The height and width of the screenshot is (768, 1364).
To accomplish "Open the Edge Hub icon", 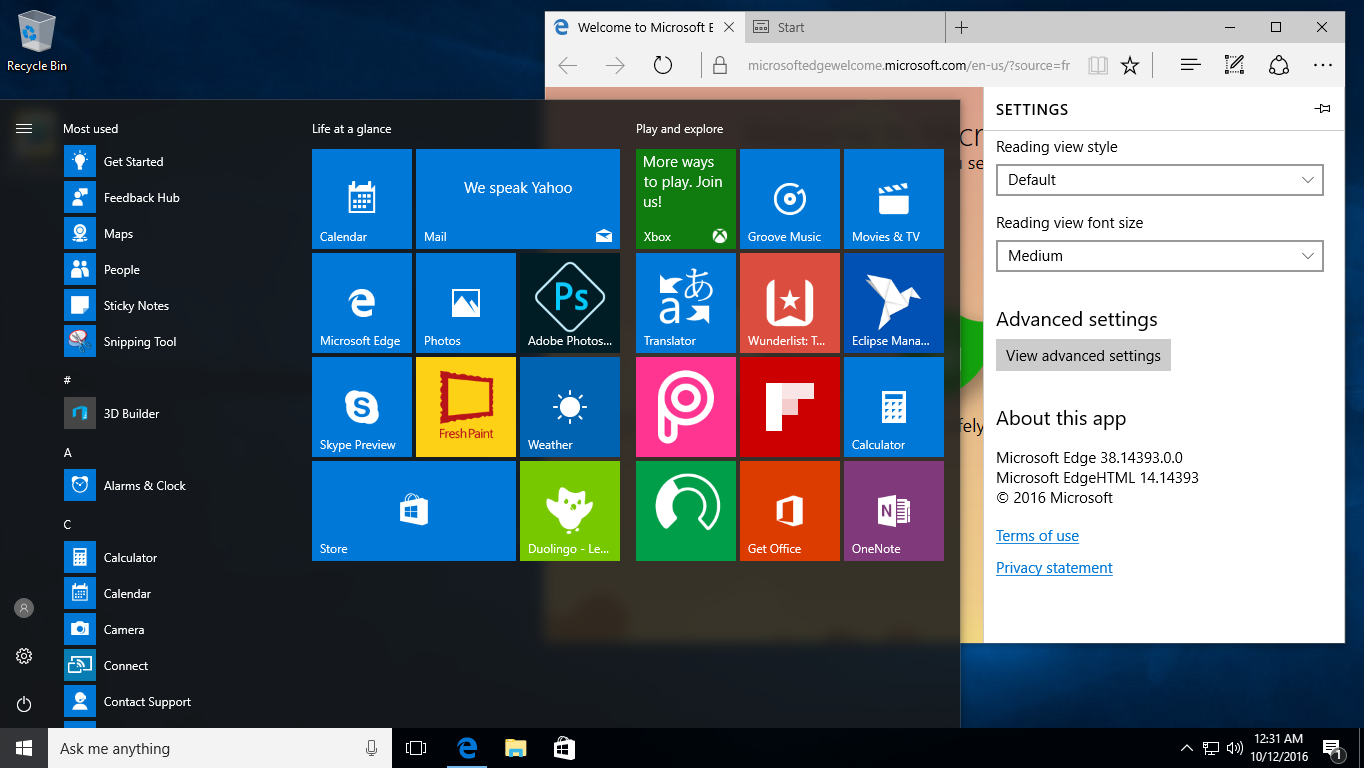I will [1190, 65].
